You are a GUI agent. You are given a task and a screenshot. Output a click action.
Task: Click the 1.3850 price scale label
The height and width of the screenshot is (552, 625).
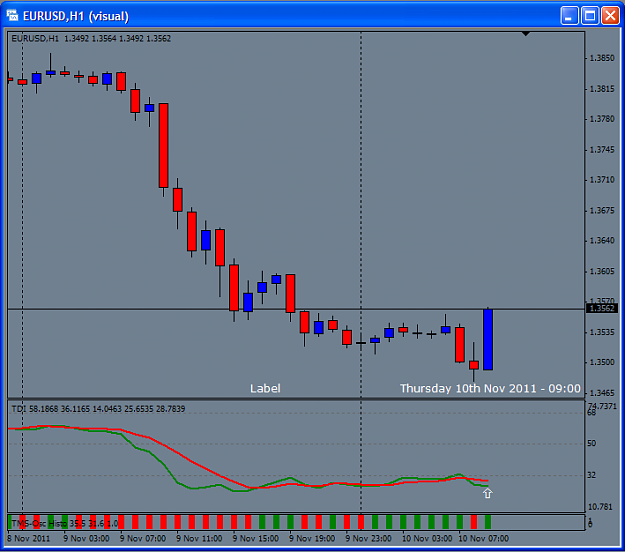coord(602,58)
